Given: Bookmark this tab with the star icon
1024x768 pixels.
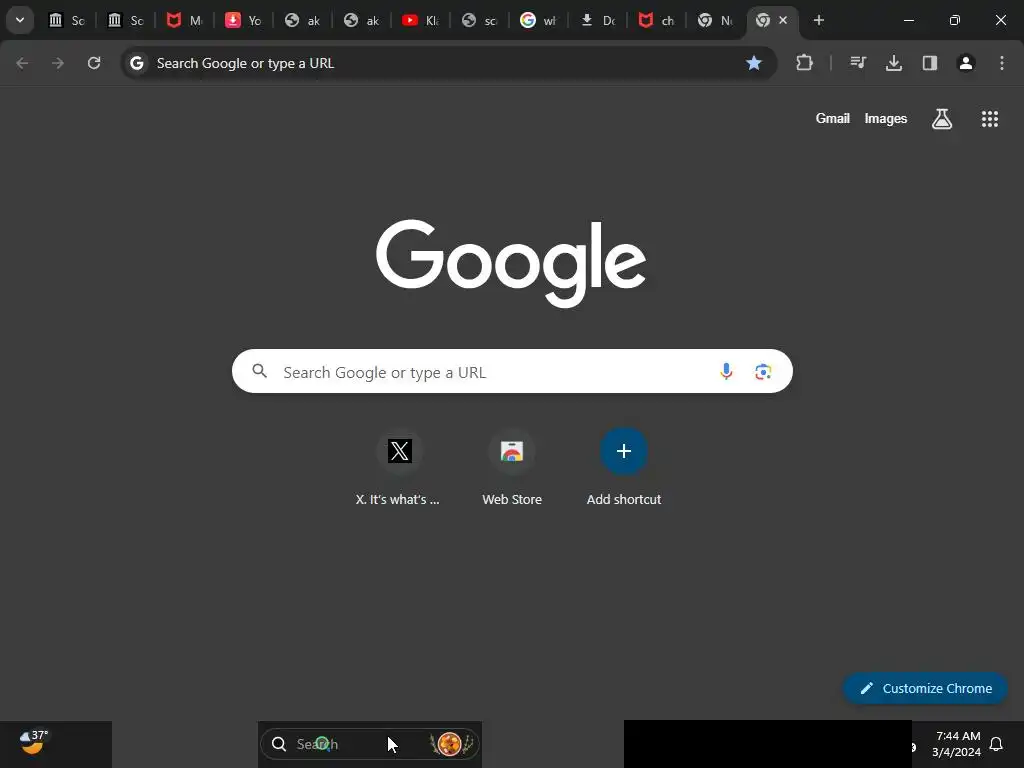Looking at the screenshot, I should pos(754,63).
